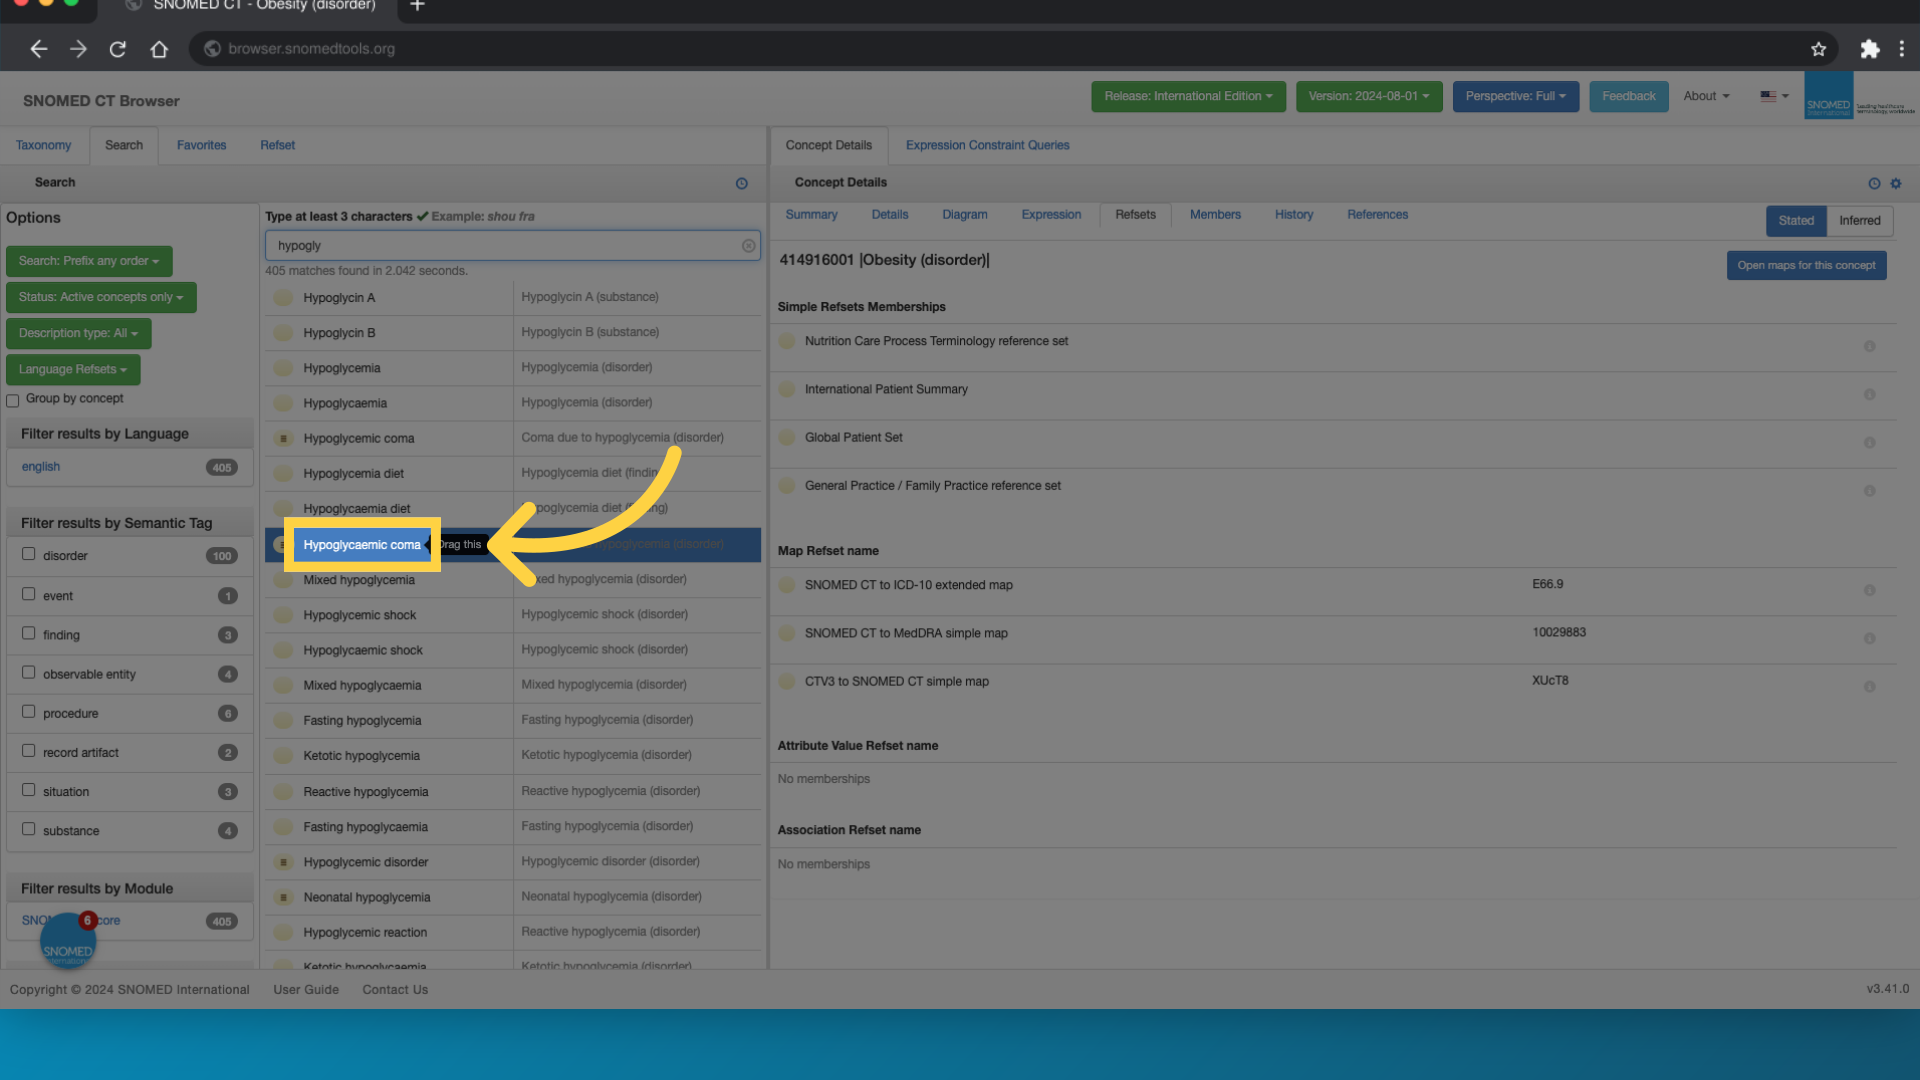Click Open maps for this concept button
Image resolution: width=1920 pixels, height=1080 pixels.
point(1806,266)
